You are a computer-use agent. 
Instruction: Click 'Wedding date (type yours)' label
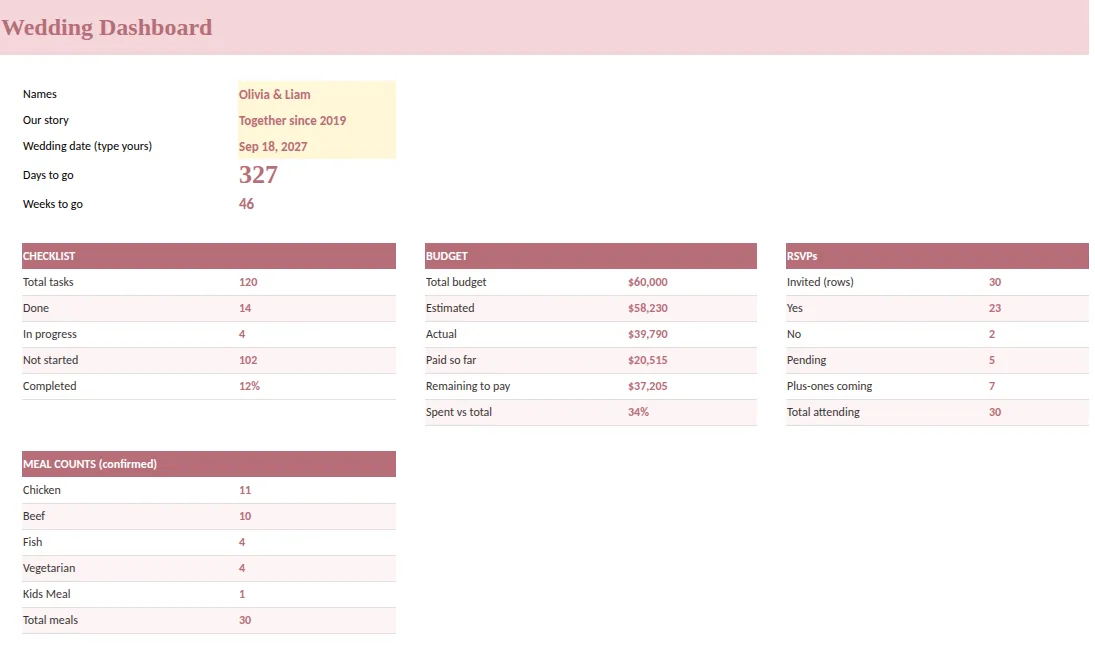tap(87, 146)
